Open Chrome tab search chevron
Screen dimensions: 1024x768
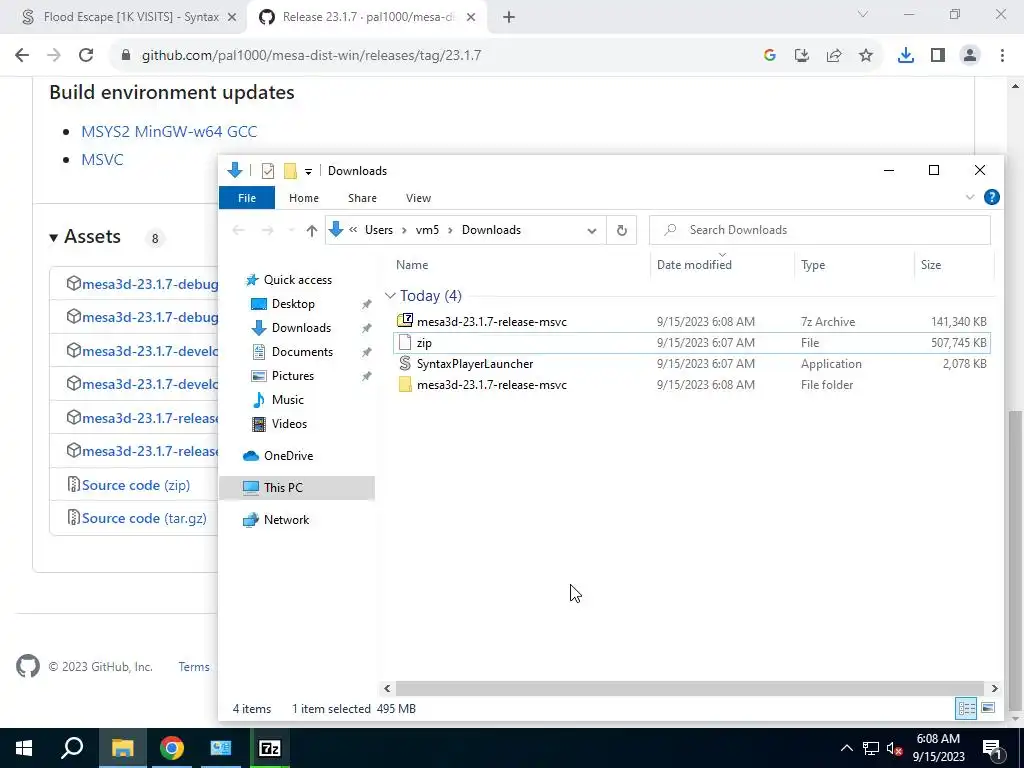coord(863,14)
